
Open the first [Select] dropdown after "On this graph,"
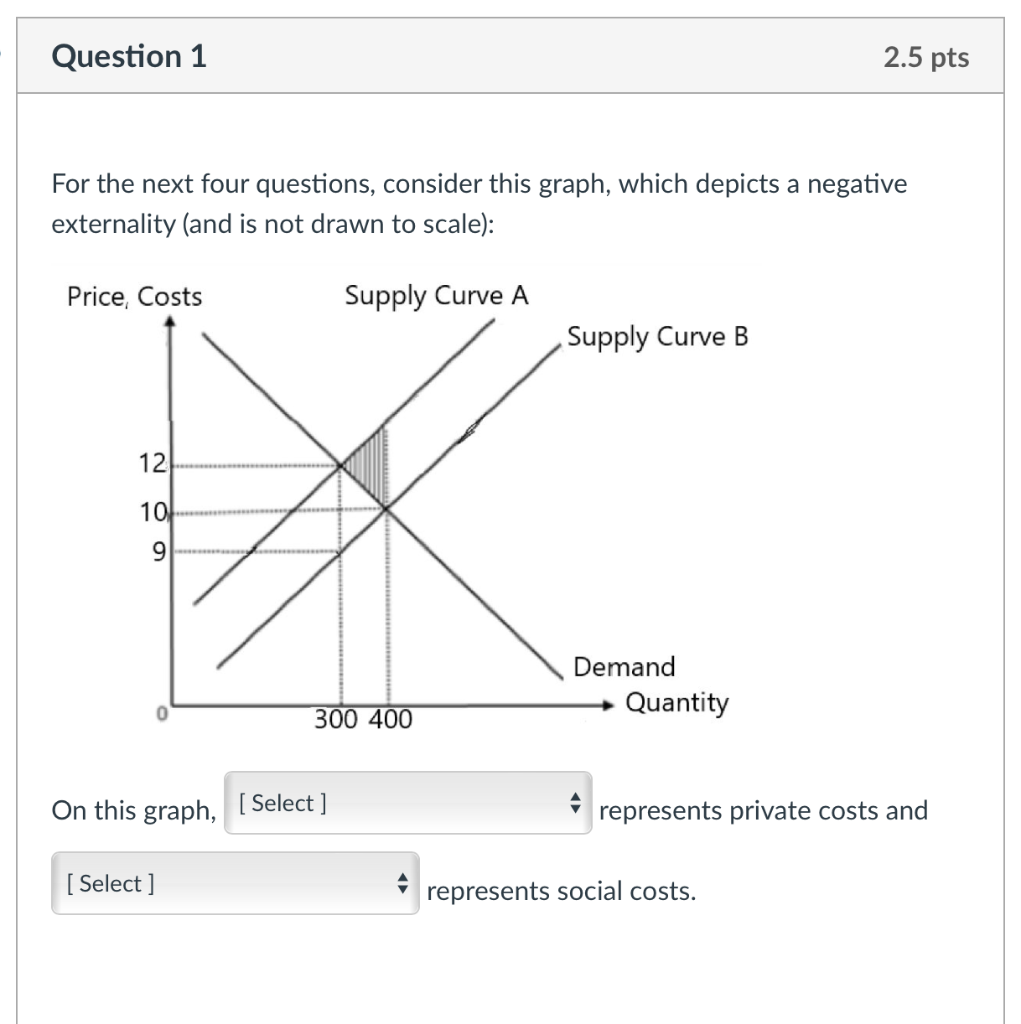(408, 803)
